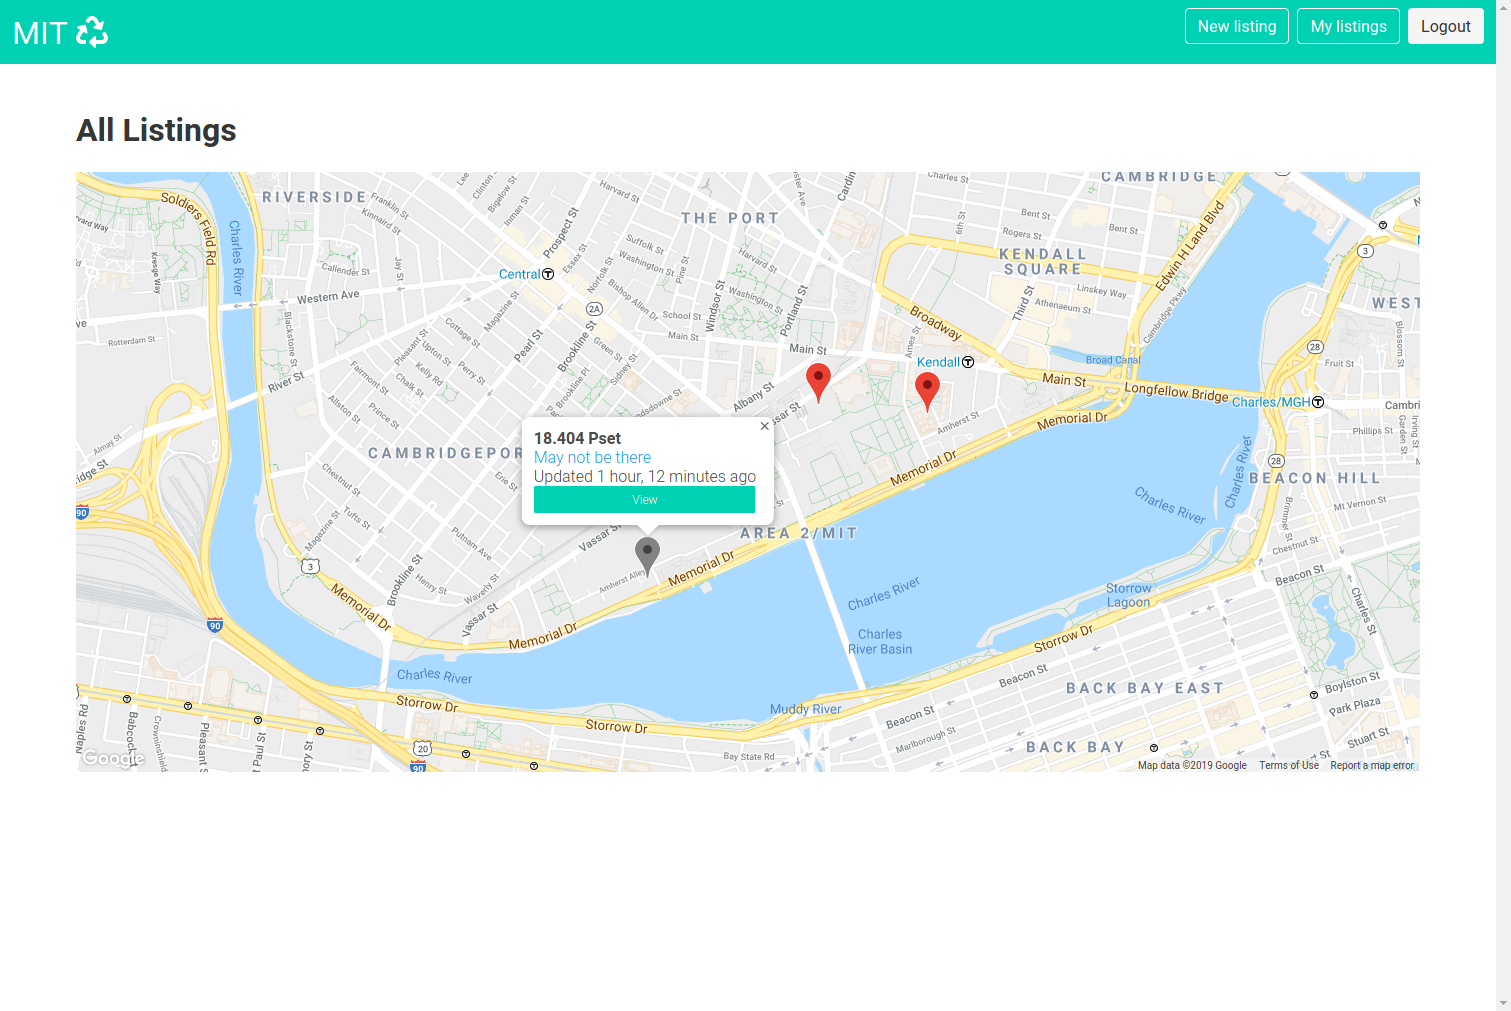Click the THE PORT map label
This screenshot has width=1511, height=1011.
[730, 218]
